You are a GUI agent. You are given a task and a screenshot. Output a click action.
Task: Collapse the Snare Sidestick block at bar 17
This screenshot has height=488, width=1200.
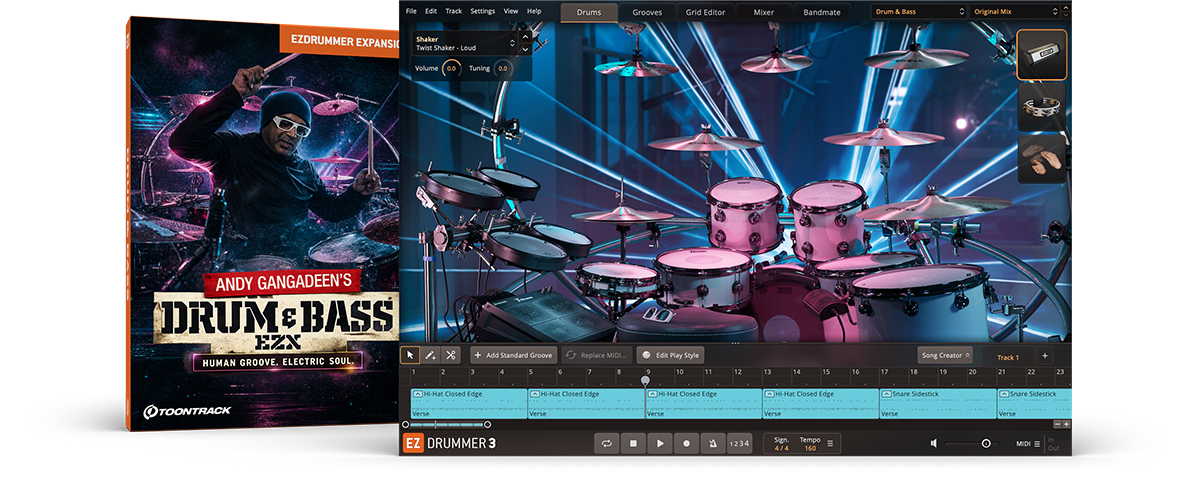(885, 394)
